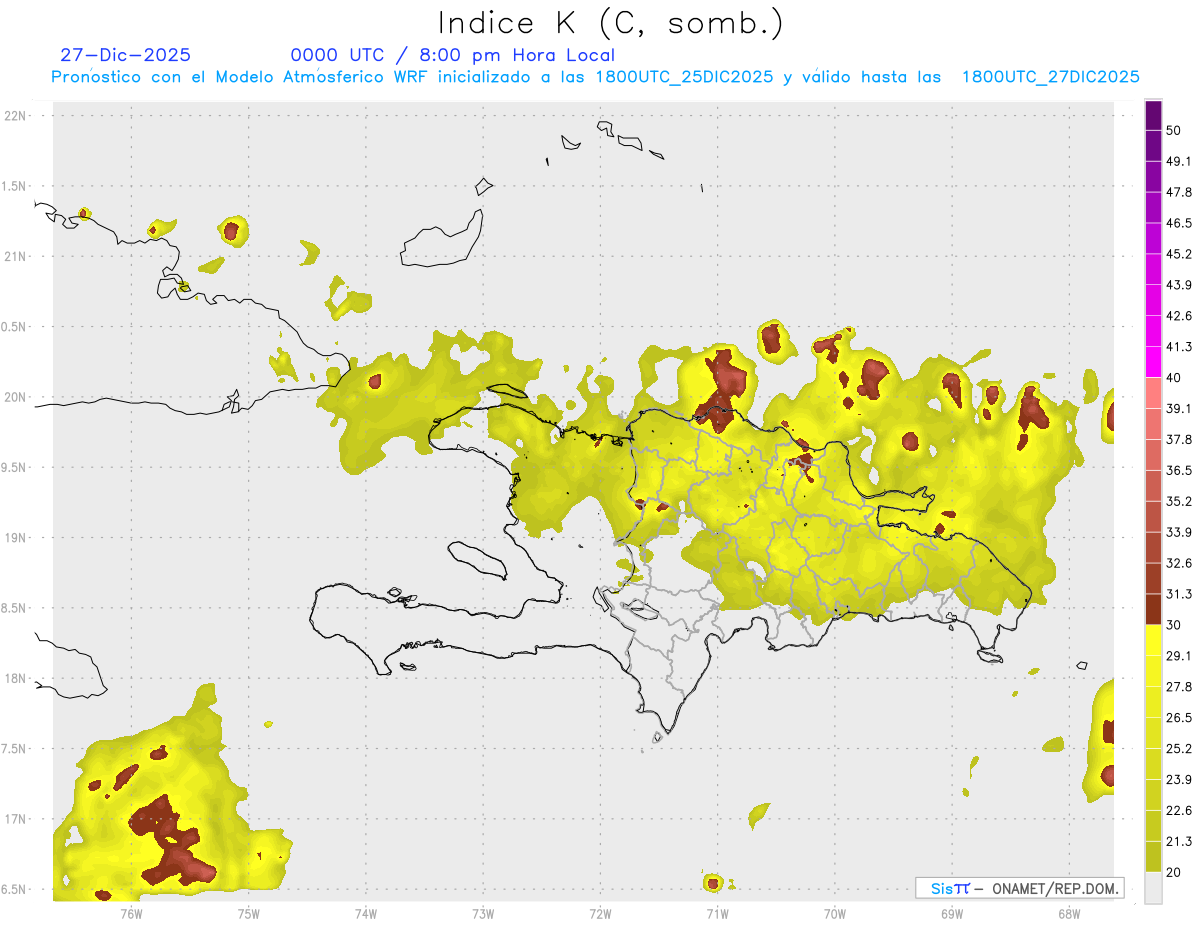The width and height of the screenshot is (1200, 927).
Task: Click the dark purple legend swatch above 50
Action: [x=1153, y=116]
